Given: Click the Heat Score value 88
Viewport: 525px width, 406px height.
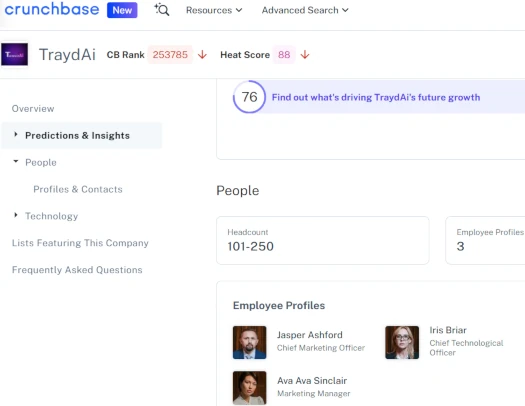Looking at the screenshot, I should click(x=284, y=55).
